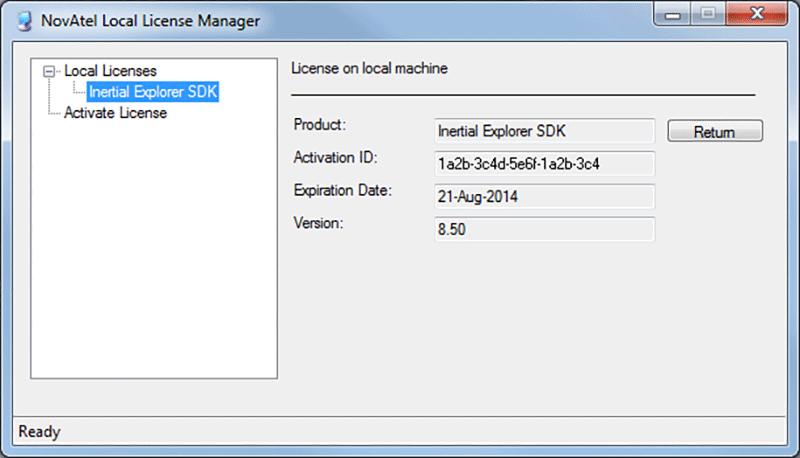The height and width of the screenshot is (458, 800).
Task: Minimize the License Manager window
Action: pyautogui.click(x=672, y=14)
